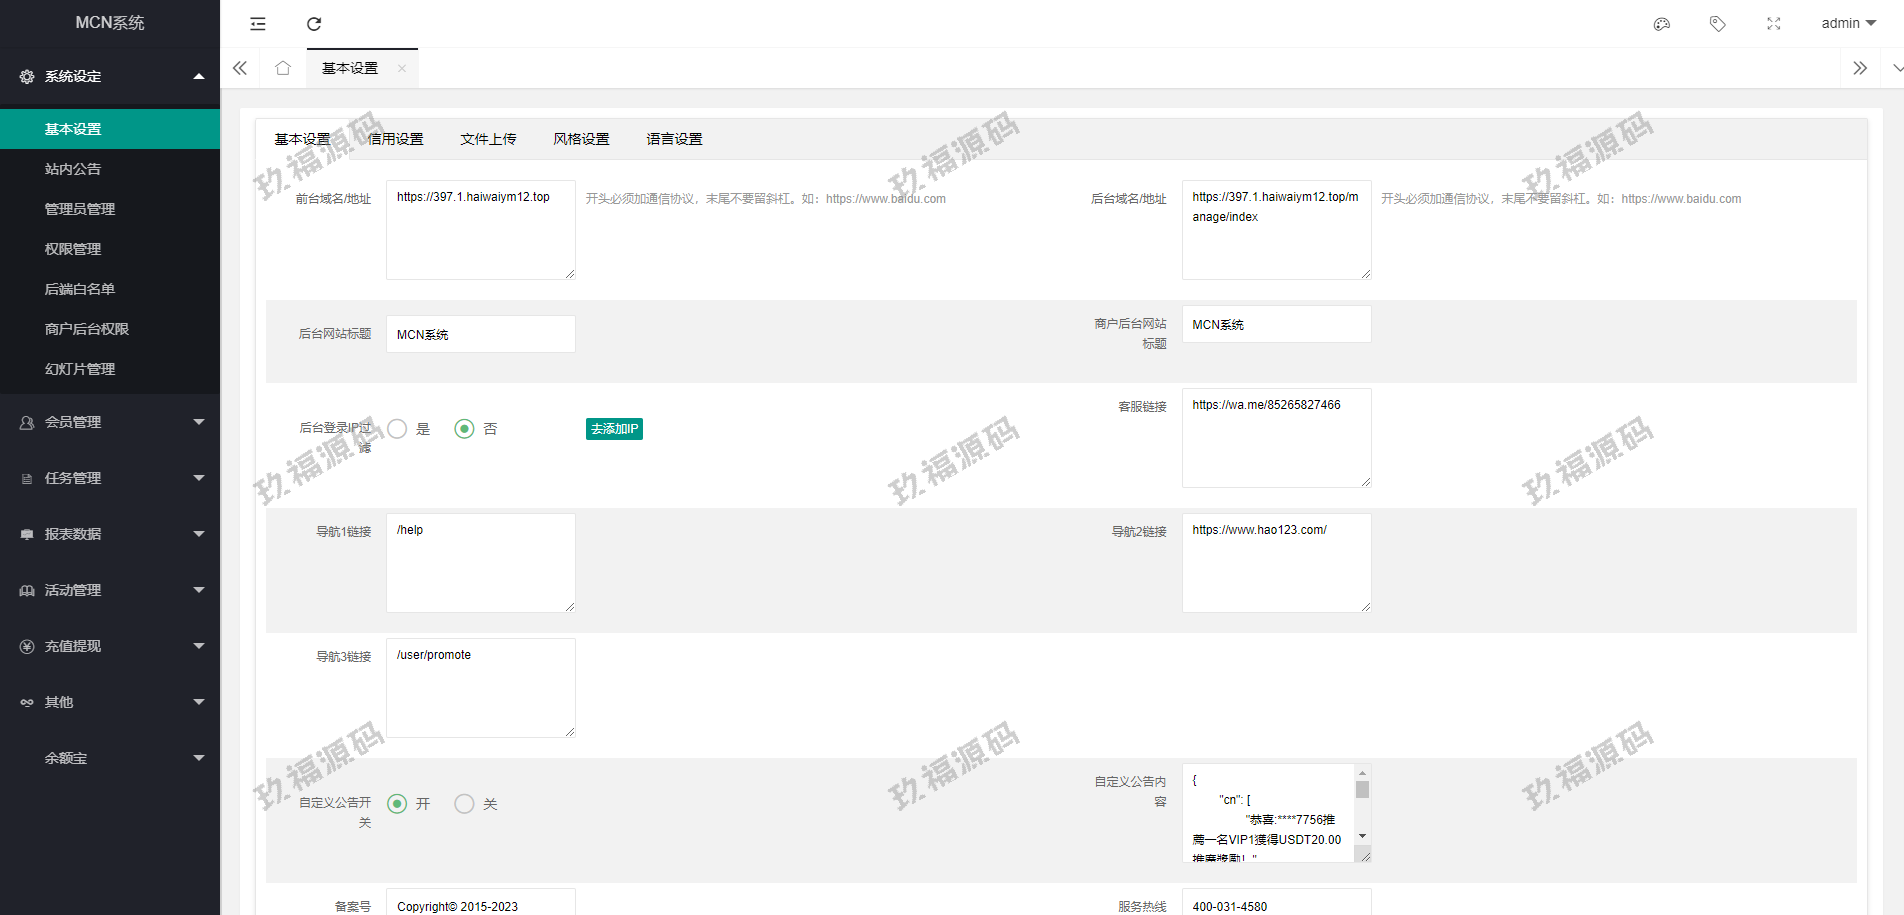Switch to the 语言设置 settings tab
Image resolution: width=1904 pixels, height=915 pixels.
pos(674,139)
